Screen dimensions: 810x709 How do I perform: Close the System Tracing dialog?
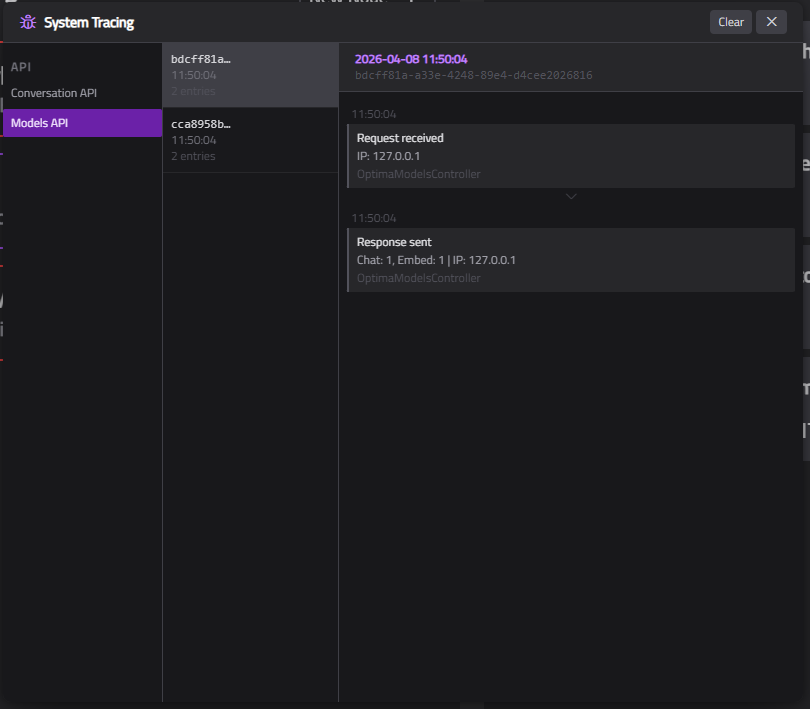771,22
